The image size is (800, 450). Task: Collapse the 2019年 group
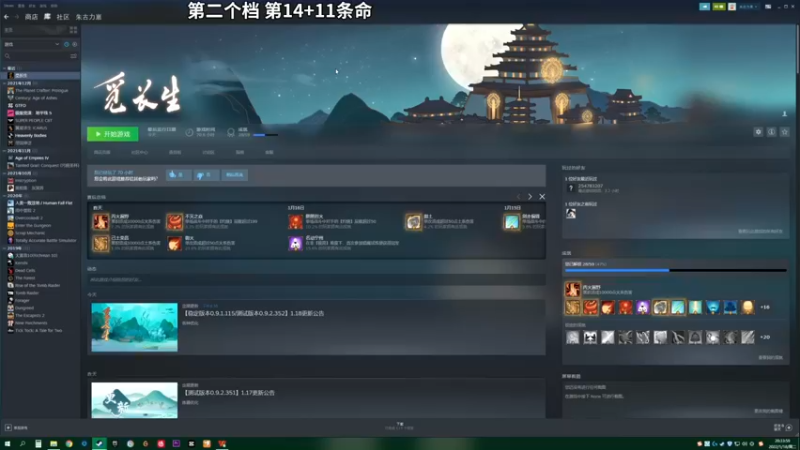click(5, 248)
